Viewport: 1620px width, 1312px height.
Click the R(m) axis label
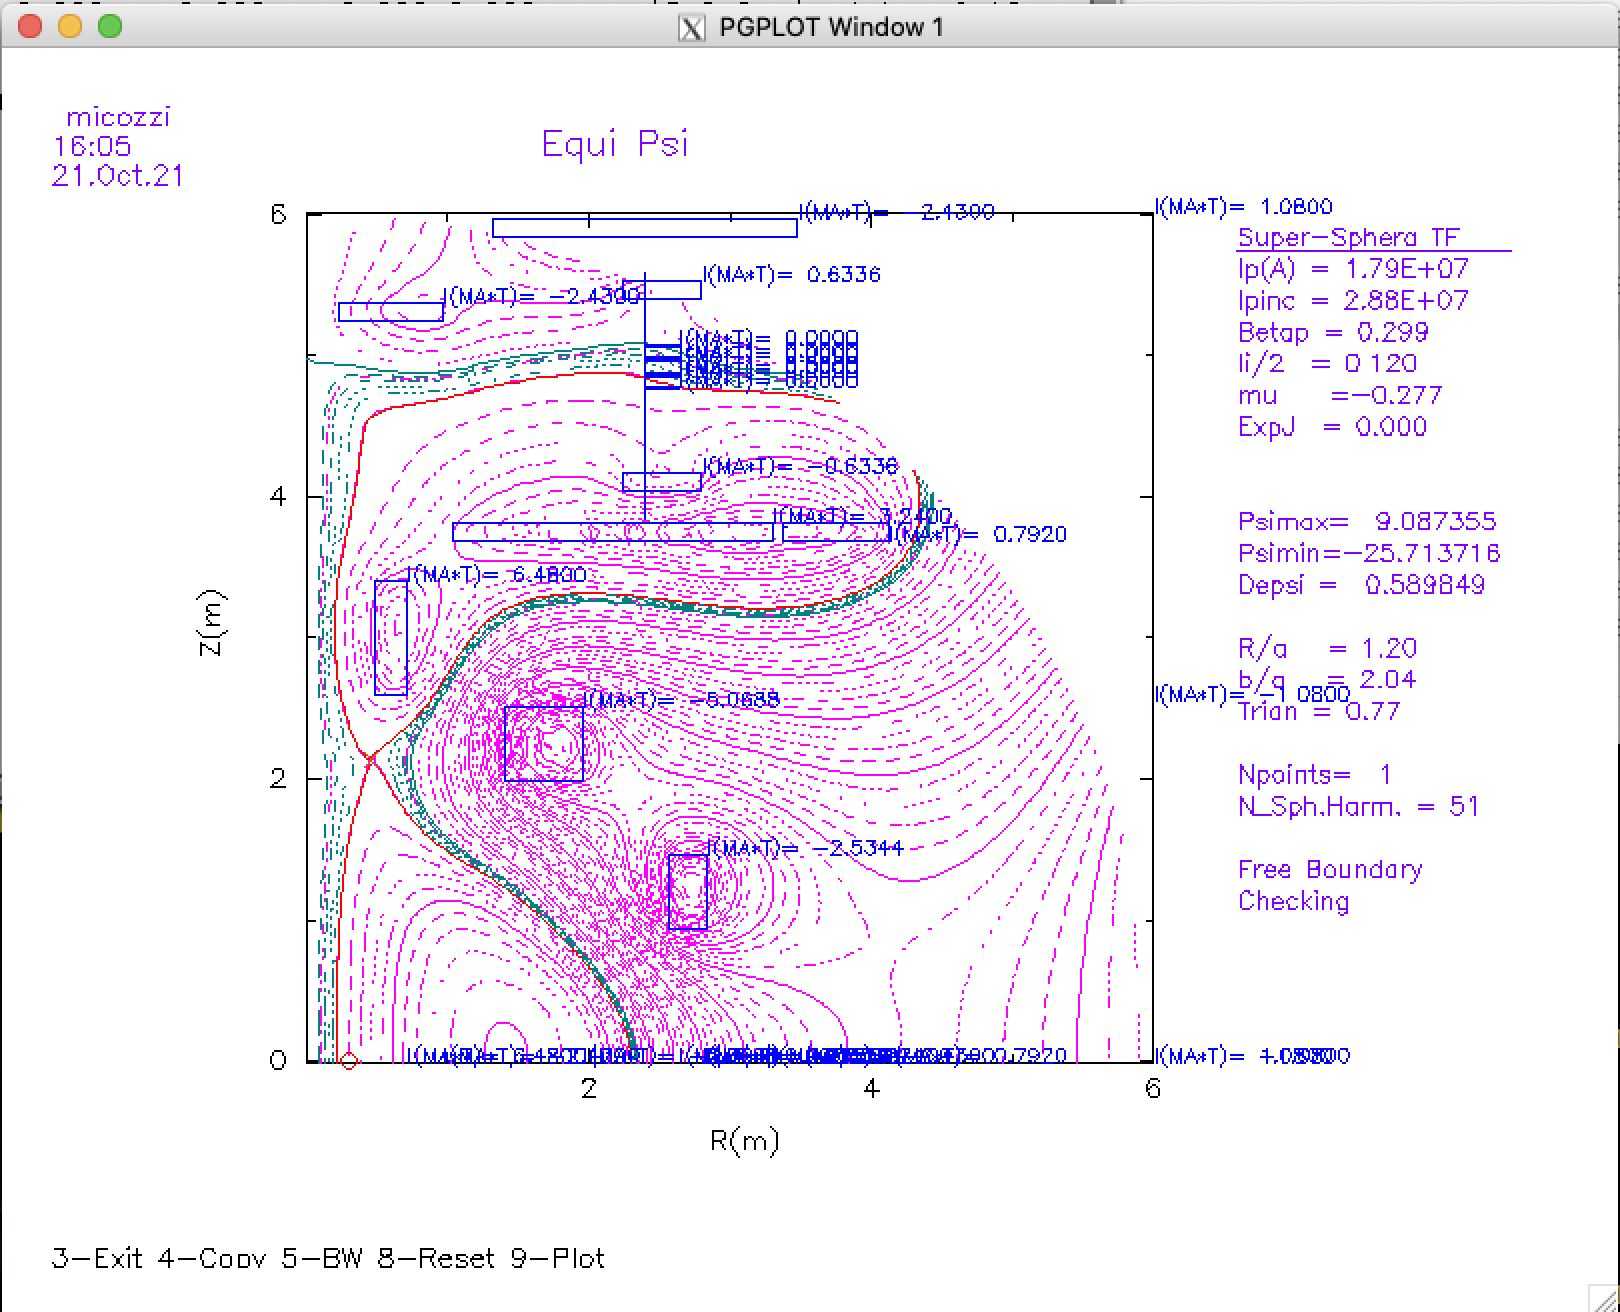pyautogui.click(x=744, y=1141)
